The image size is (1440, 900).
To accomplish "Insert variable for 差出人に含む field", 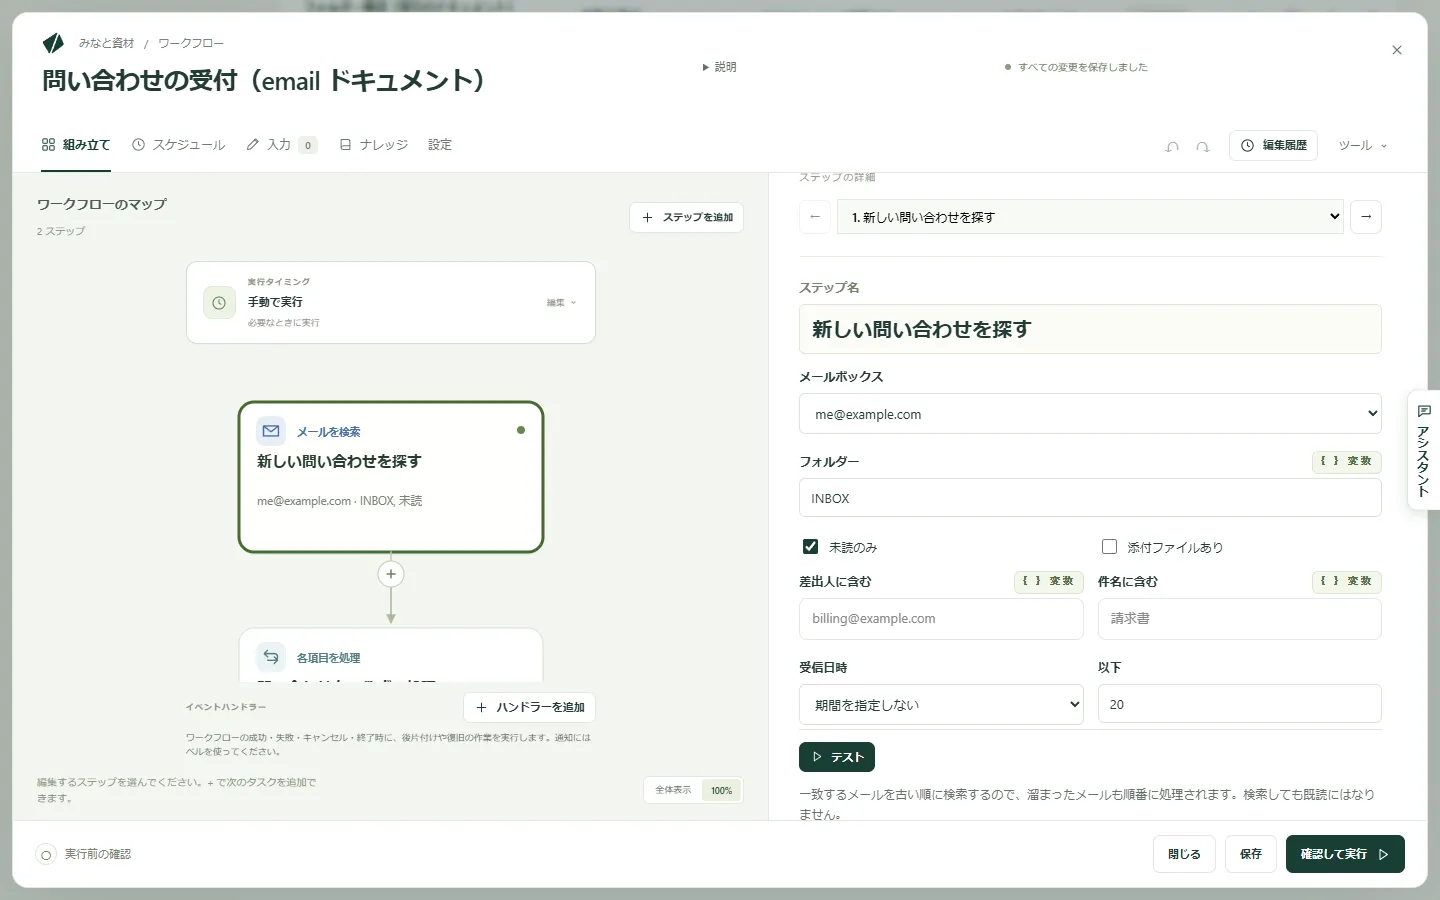I will (1049, 581).
